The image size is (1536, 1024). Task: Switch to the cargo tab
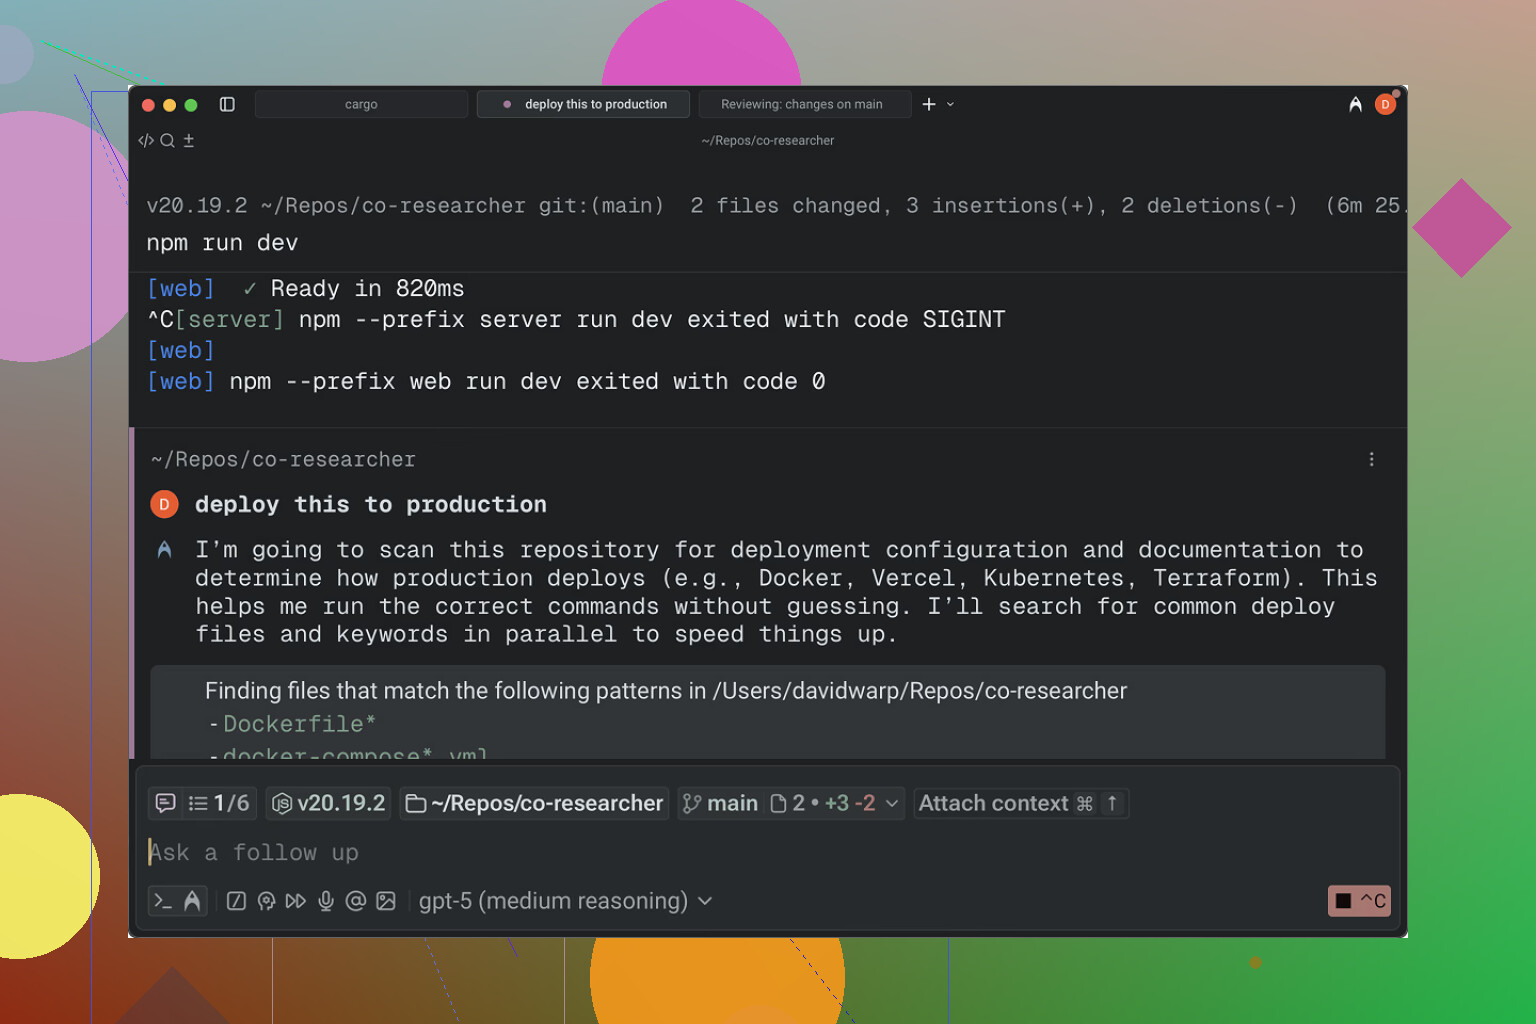361,104
